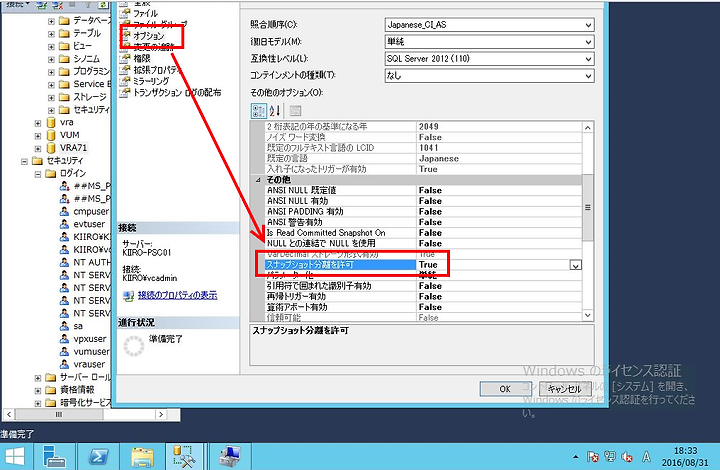Click the connection properties icon beside the link
720x470 pixels.
(129, 296)
